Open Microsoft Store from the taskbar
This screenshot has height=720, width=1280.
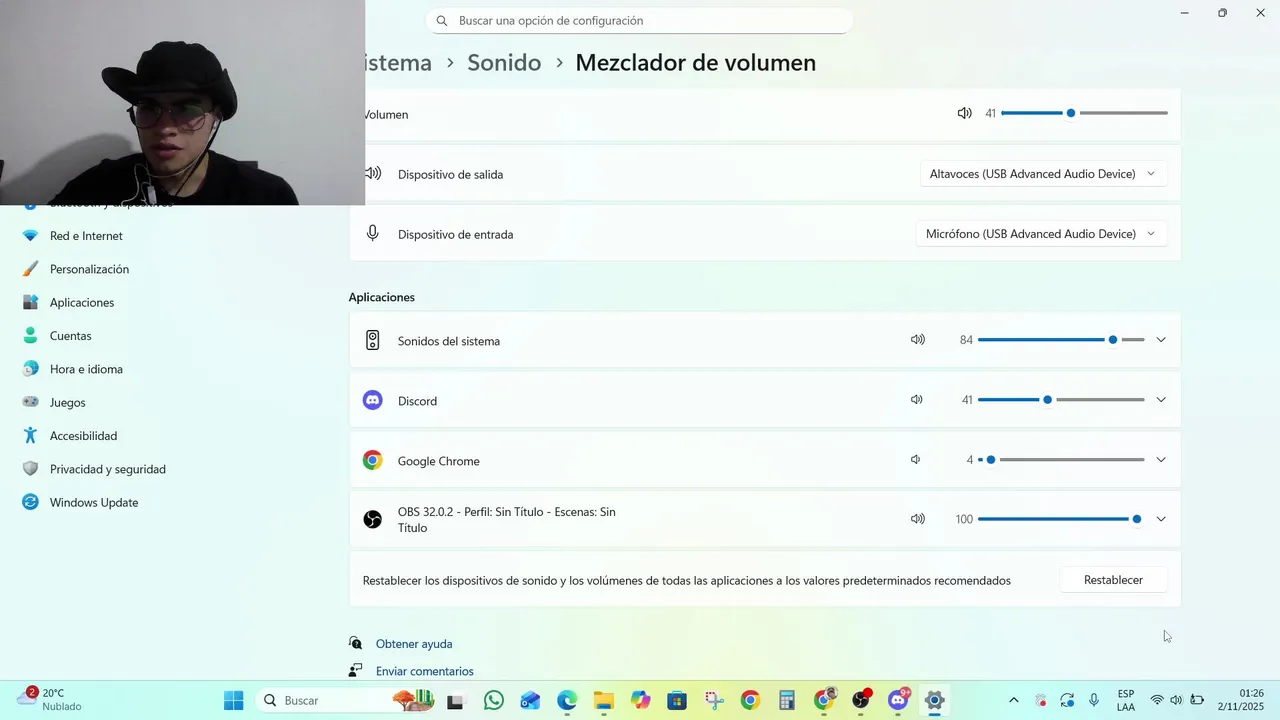click(x=677, y=700)
